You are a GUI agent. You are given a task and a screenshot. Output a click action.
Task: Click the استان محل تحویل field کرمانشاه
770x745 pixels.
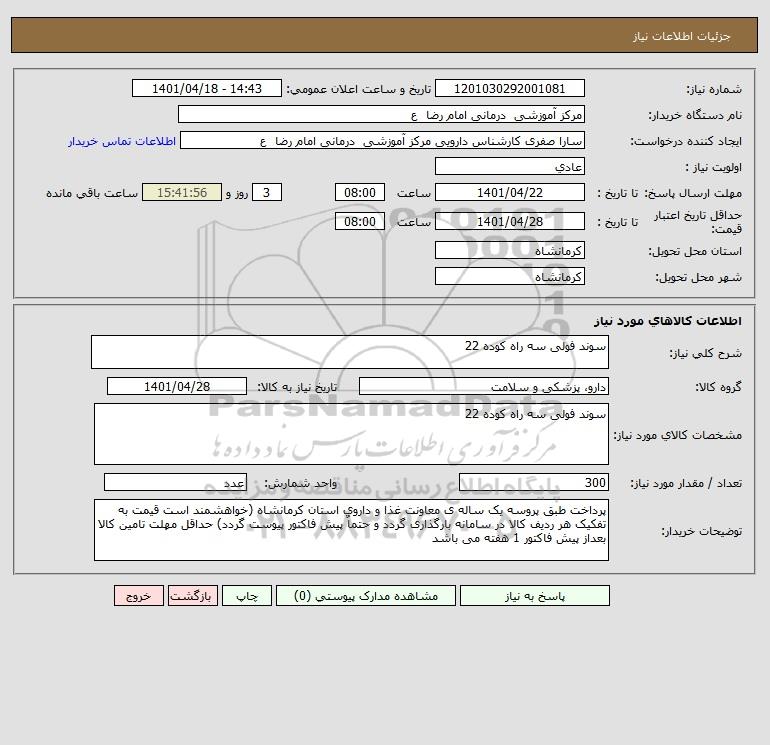pyautogui.click(x=510, y=250)
